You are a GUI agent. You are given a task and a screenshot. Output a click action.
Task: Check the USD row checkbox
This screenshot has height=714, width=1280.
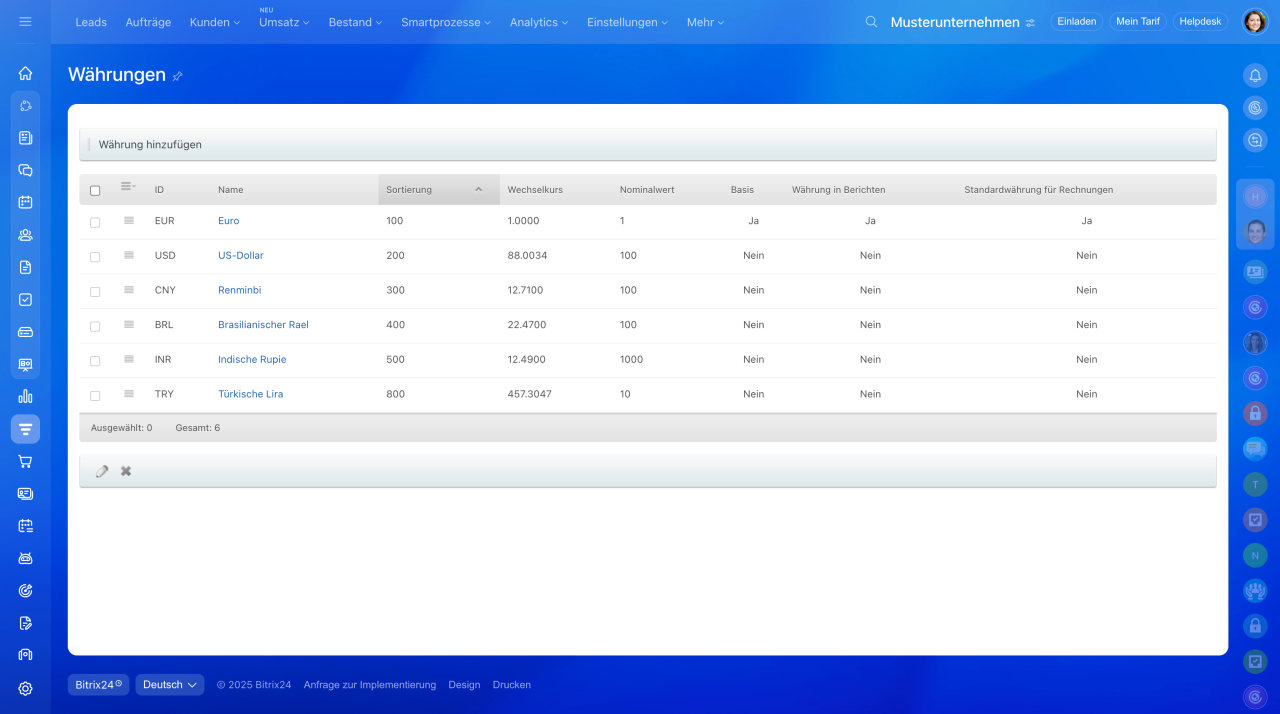click(95, 257)
